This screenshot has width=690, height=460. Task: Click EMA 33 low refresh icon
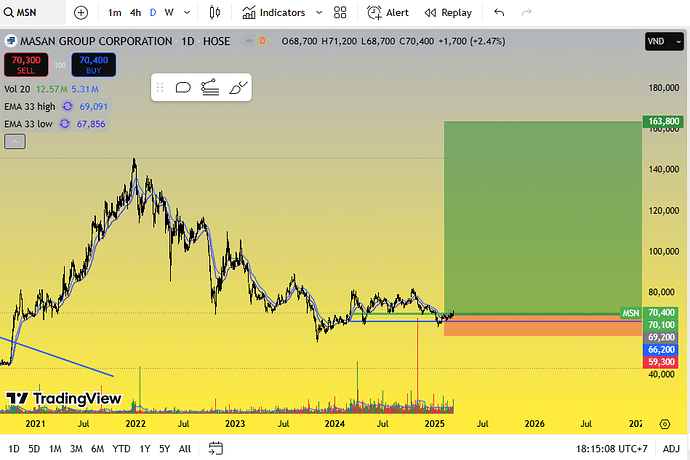65,124
